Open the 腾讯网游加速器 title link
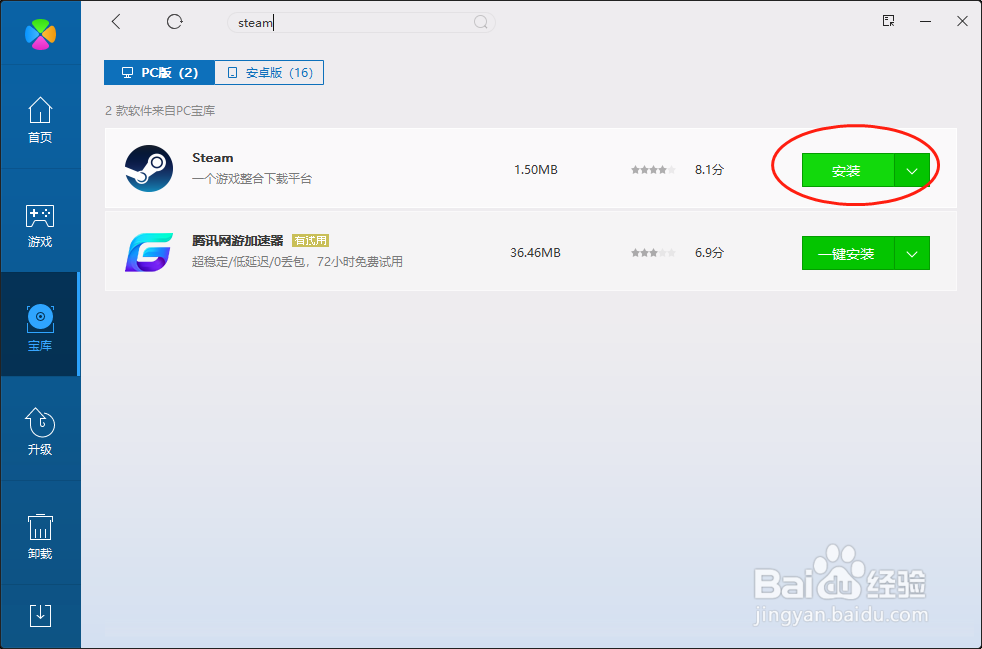Image resolution: width=982 pixels, height=649 pixels. pos(237,241)
